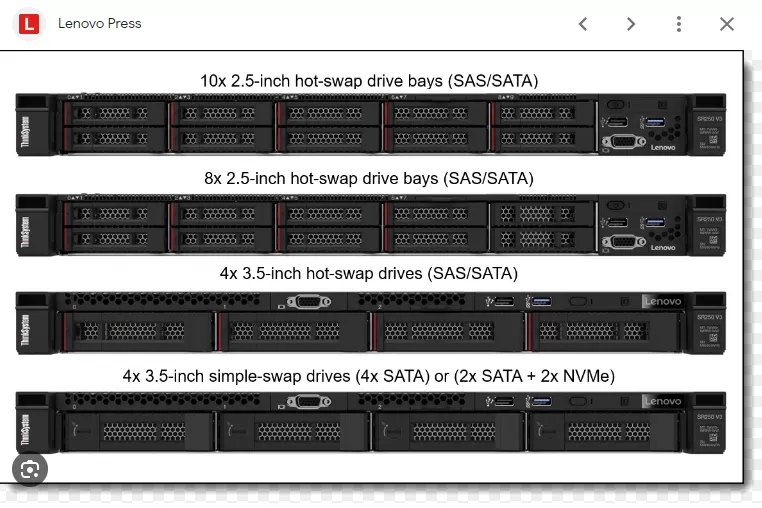
Task: Advance to the next image
Action: (631, 24)
